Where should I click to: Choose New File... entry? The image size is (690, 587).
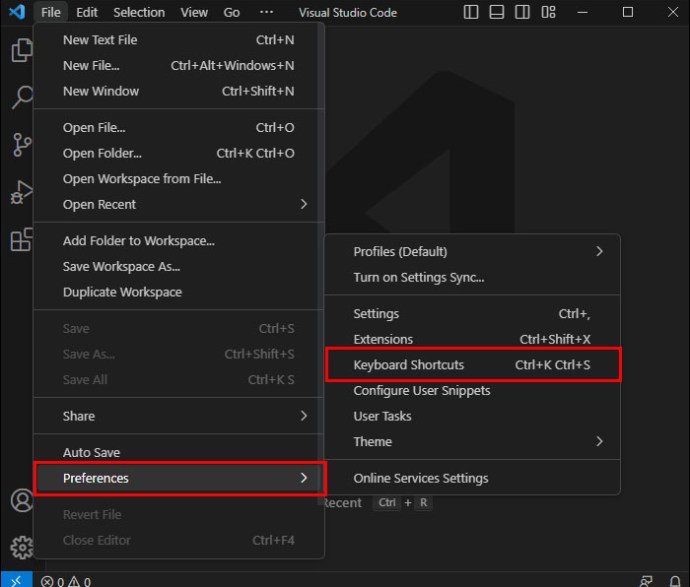click(x=180, y=66)
